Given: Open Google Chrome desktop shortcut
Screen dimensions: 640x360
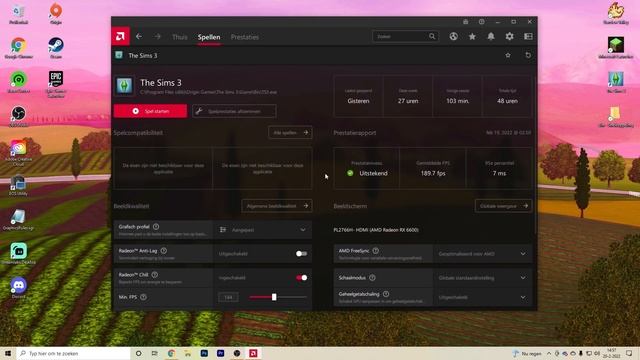Looking at the screenshot, I should 18,48.
